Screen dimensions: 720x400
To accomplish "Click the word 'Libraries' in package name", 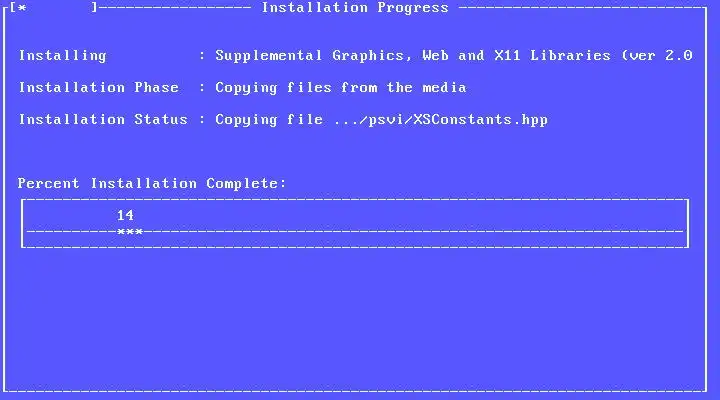I will pyautogui.click(x=570, y=56).
